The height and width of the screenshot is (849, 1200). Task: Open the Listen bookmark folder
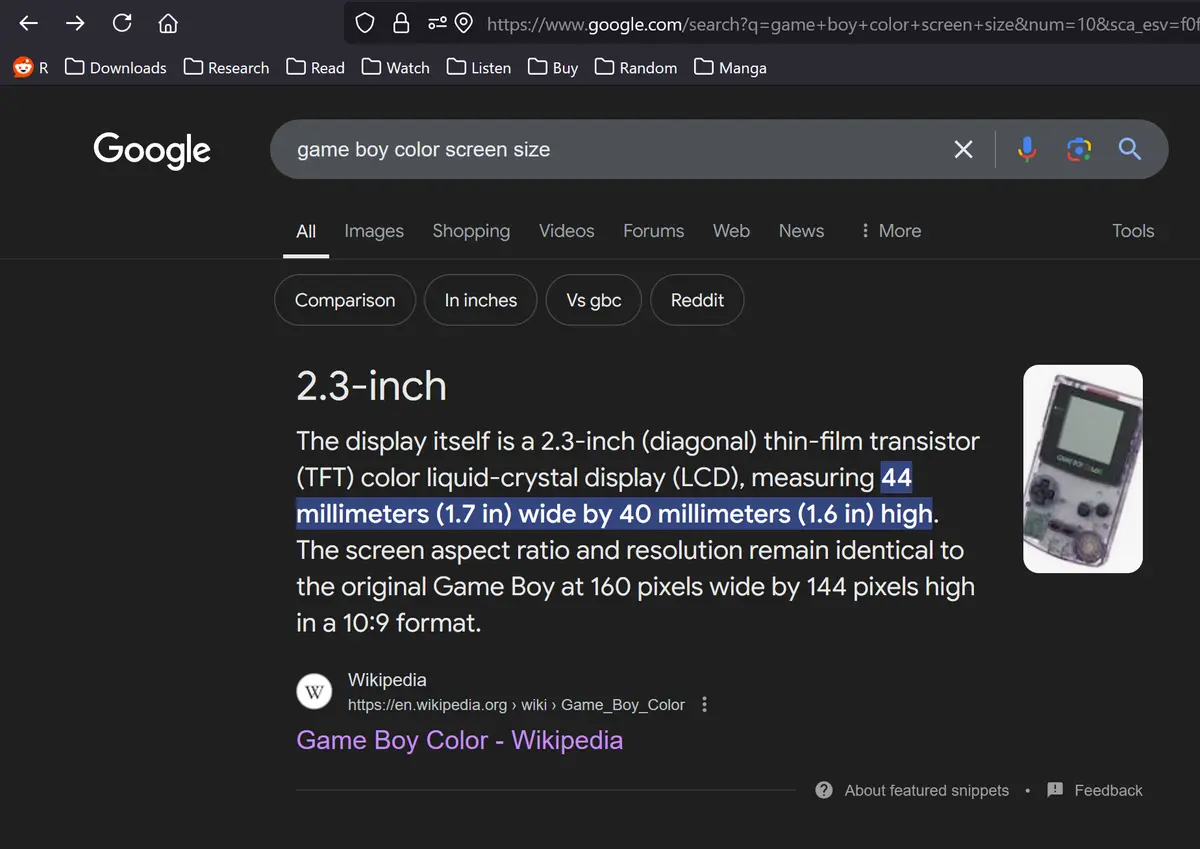point(479,68)
